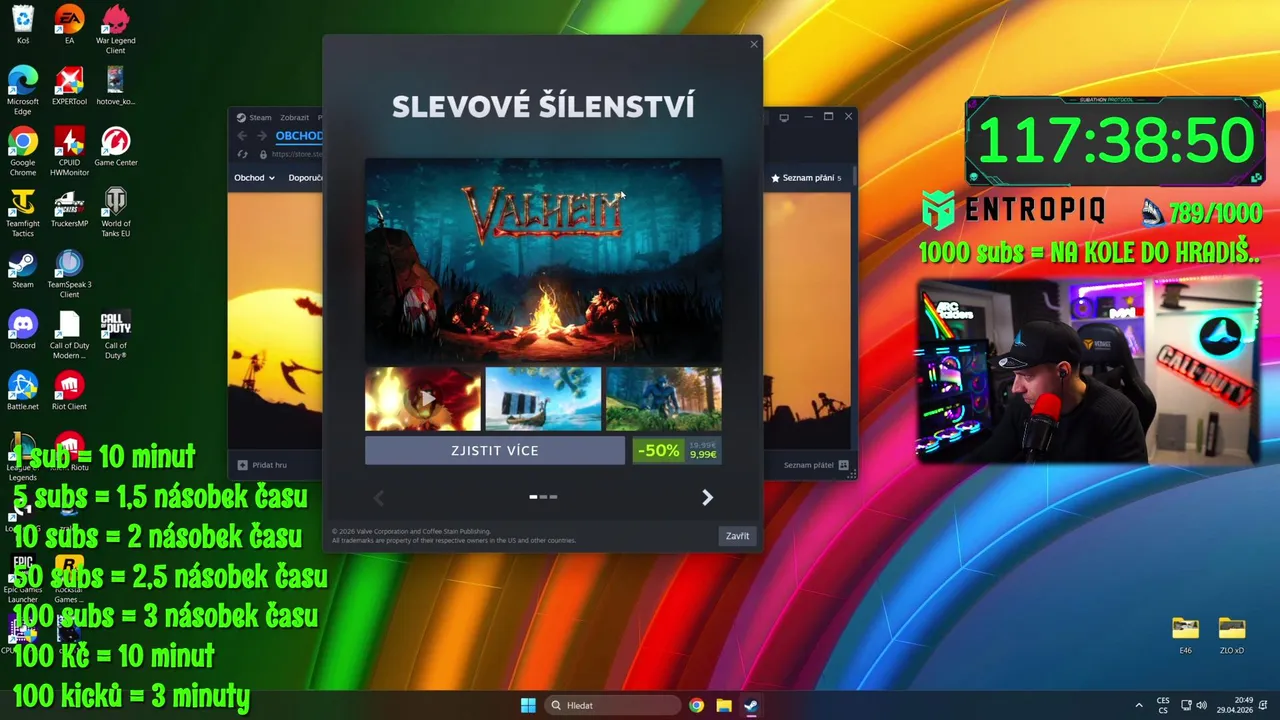Open the hotove_ko file on desktop
This screenshot has width=1280, height=720.
pyautogui.click(x=115, y=86)
